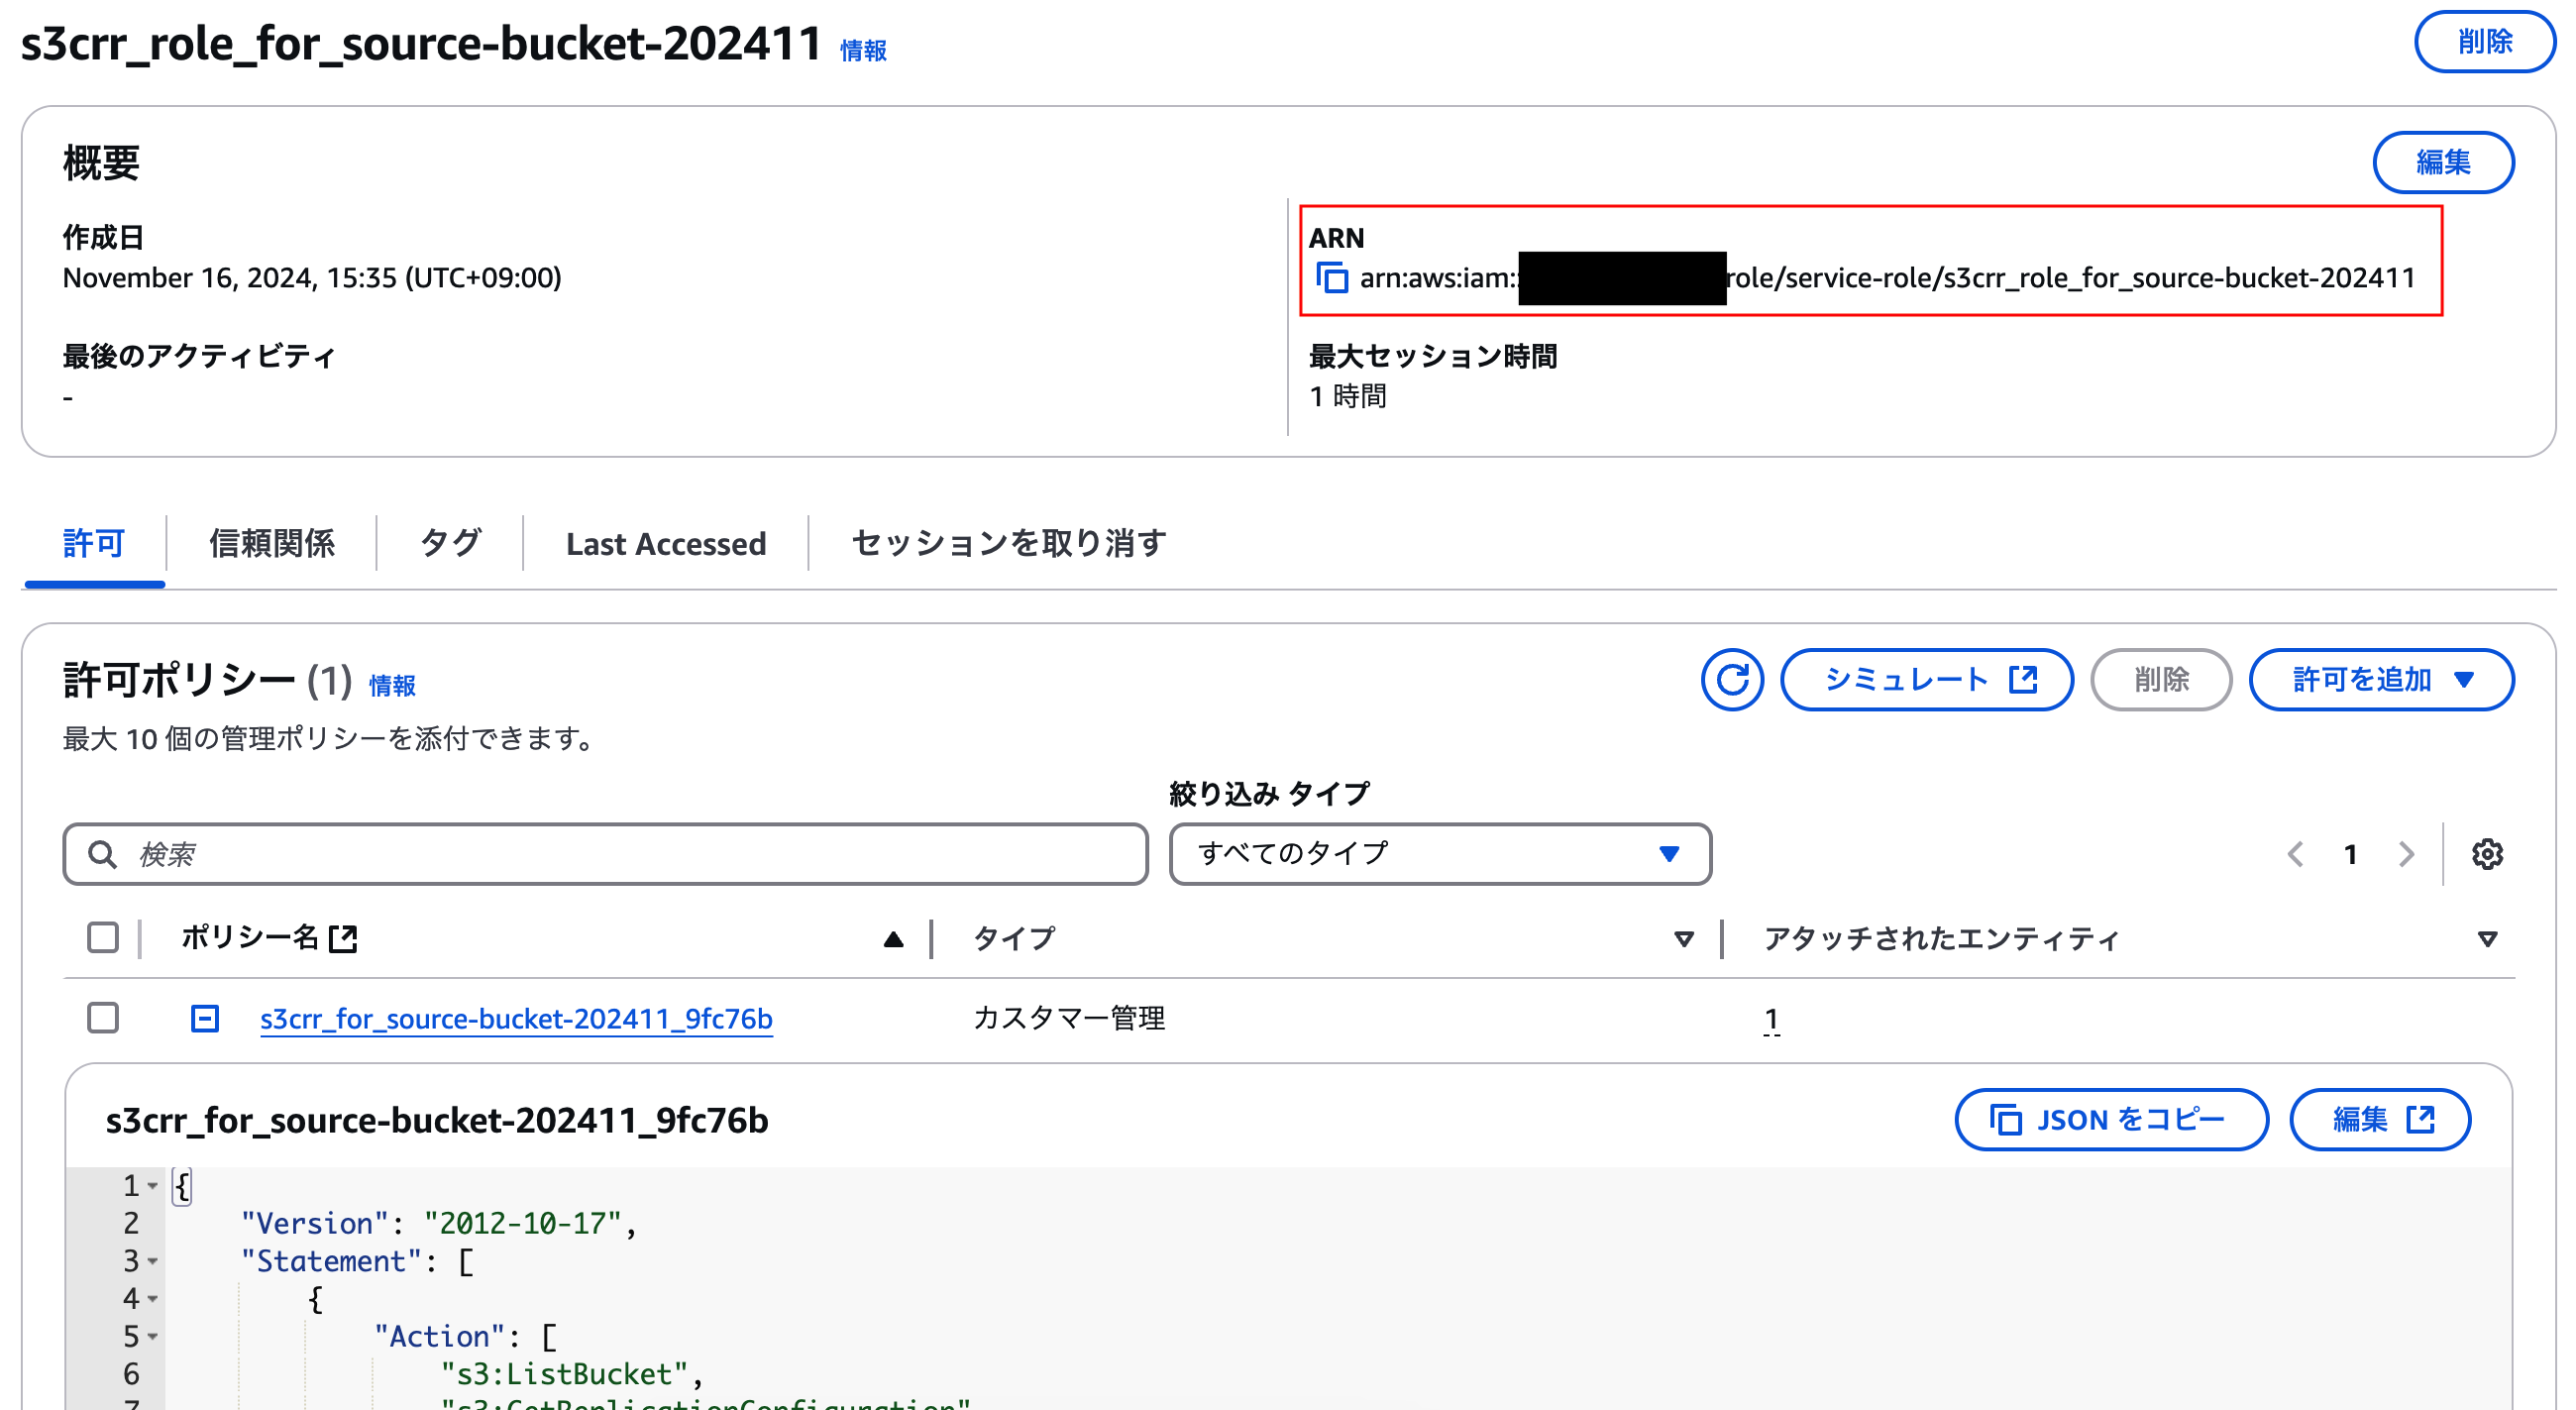Open the すべてのタイプ filter dropdown
The image size is (2576, 1410).
point(1439,854)
